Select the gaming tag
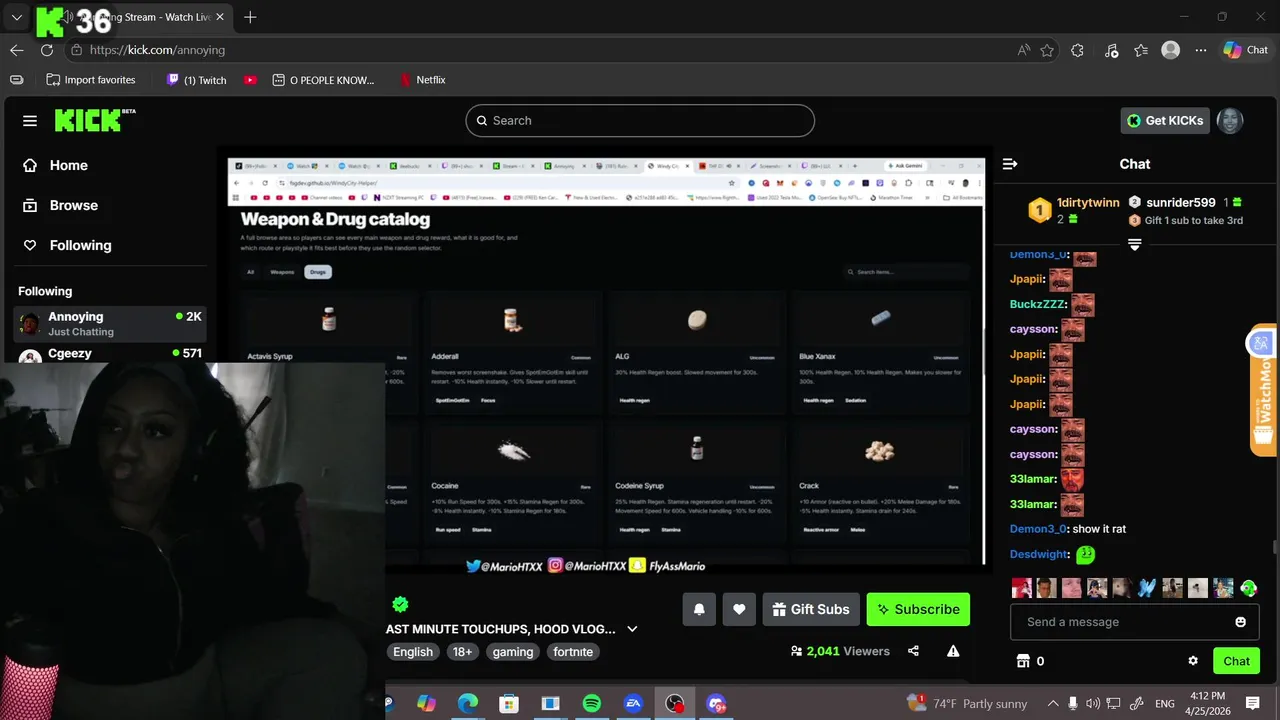 (513, 651)
